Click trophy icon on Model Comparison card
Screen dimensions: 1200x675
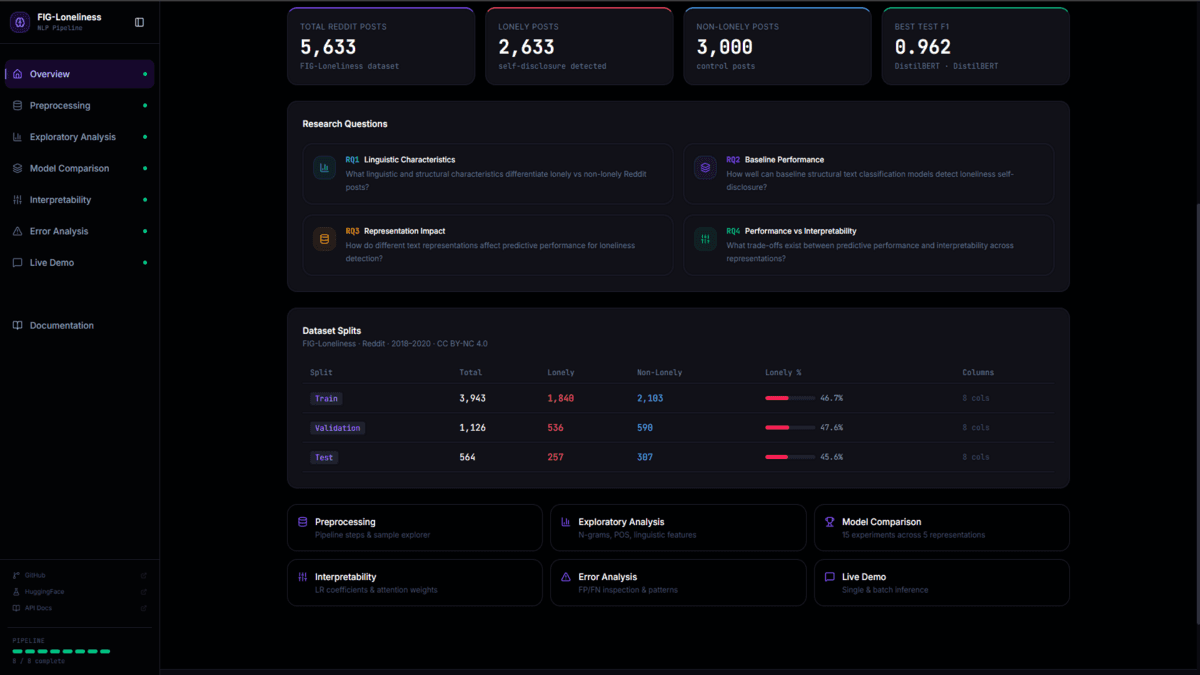(x=830, y=522)
